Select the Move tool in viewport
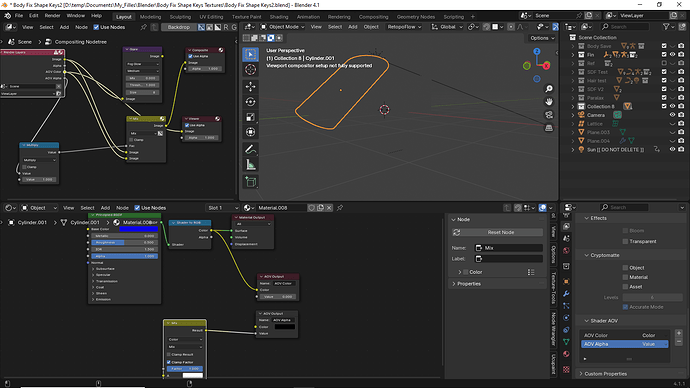This screenshot has height=388, width=690. point(250,86)
